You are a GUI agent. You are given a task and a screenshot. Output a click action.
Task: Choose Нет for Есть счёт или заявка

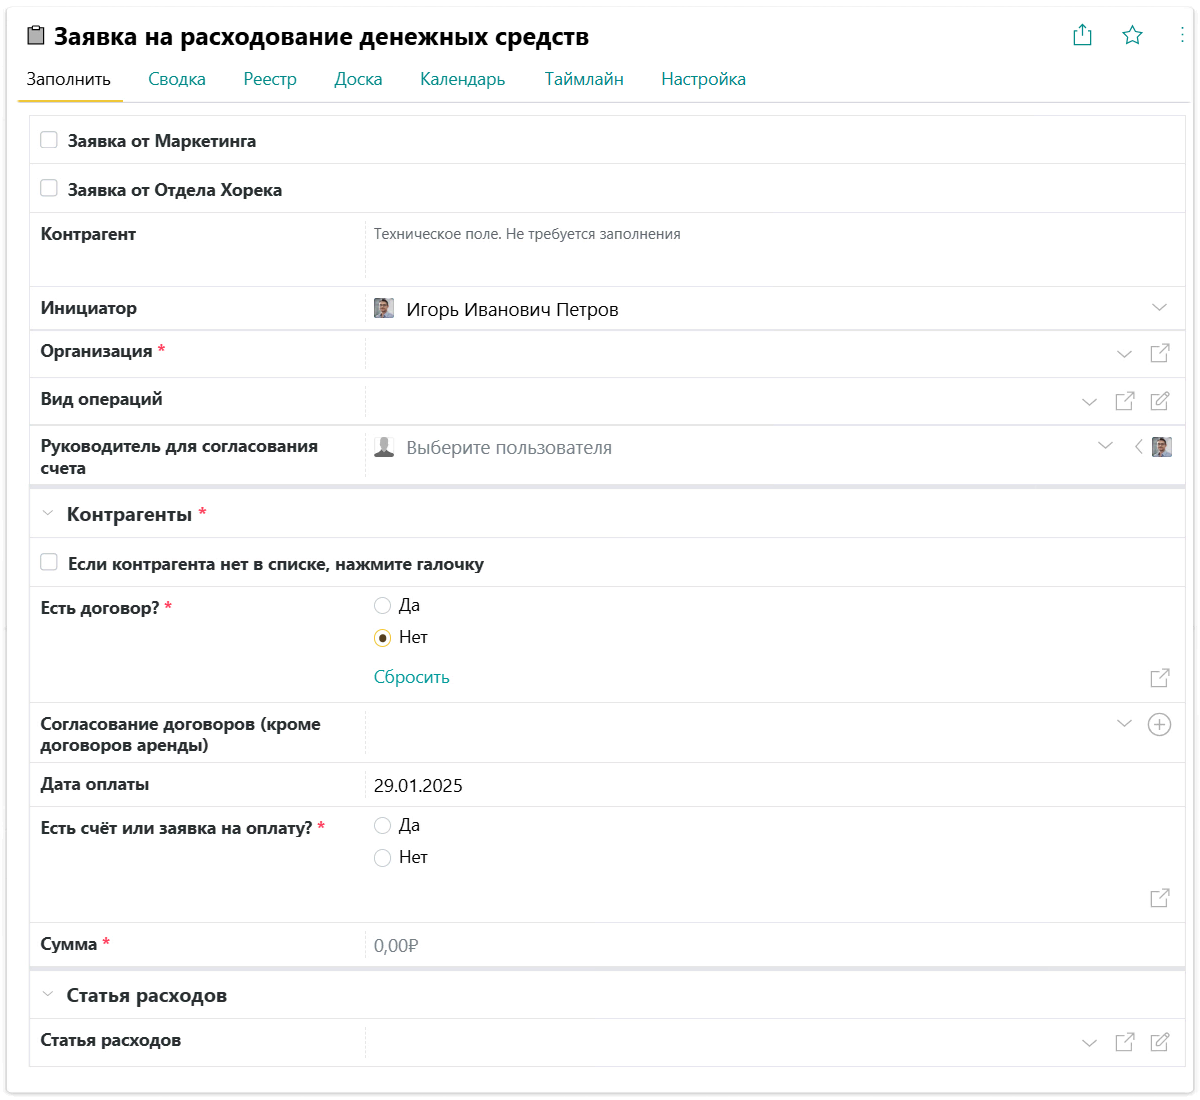click(383, 858)
